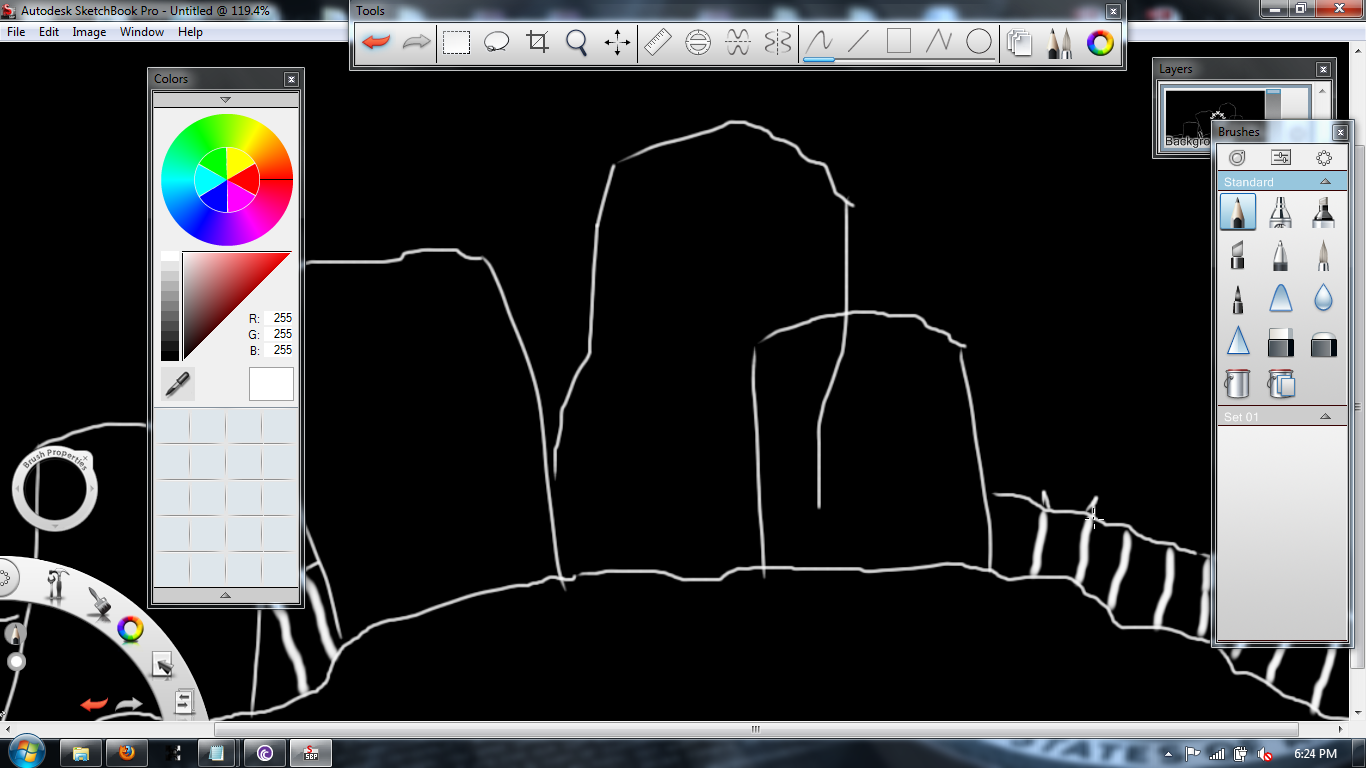Open the Windows Start menu
The image size is (1366, 768).
pos(27,753)
